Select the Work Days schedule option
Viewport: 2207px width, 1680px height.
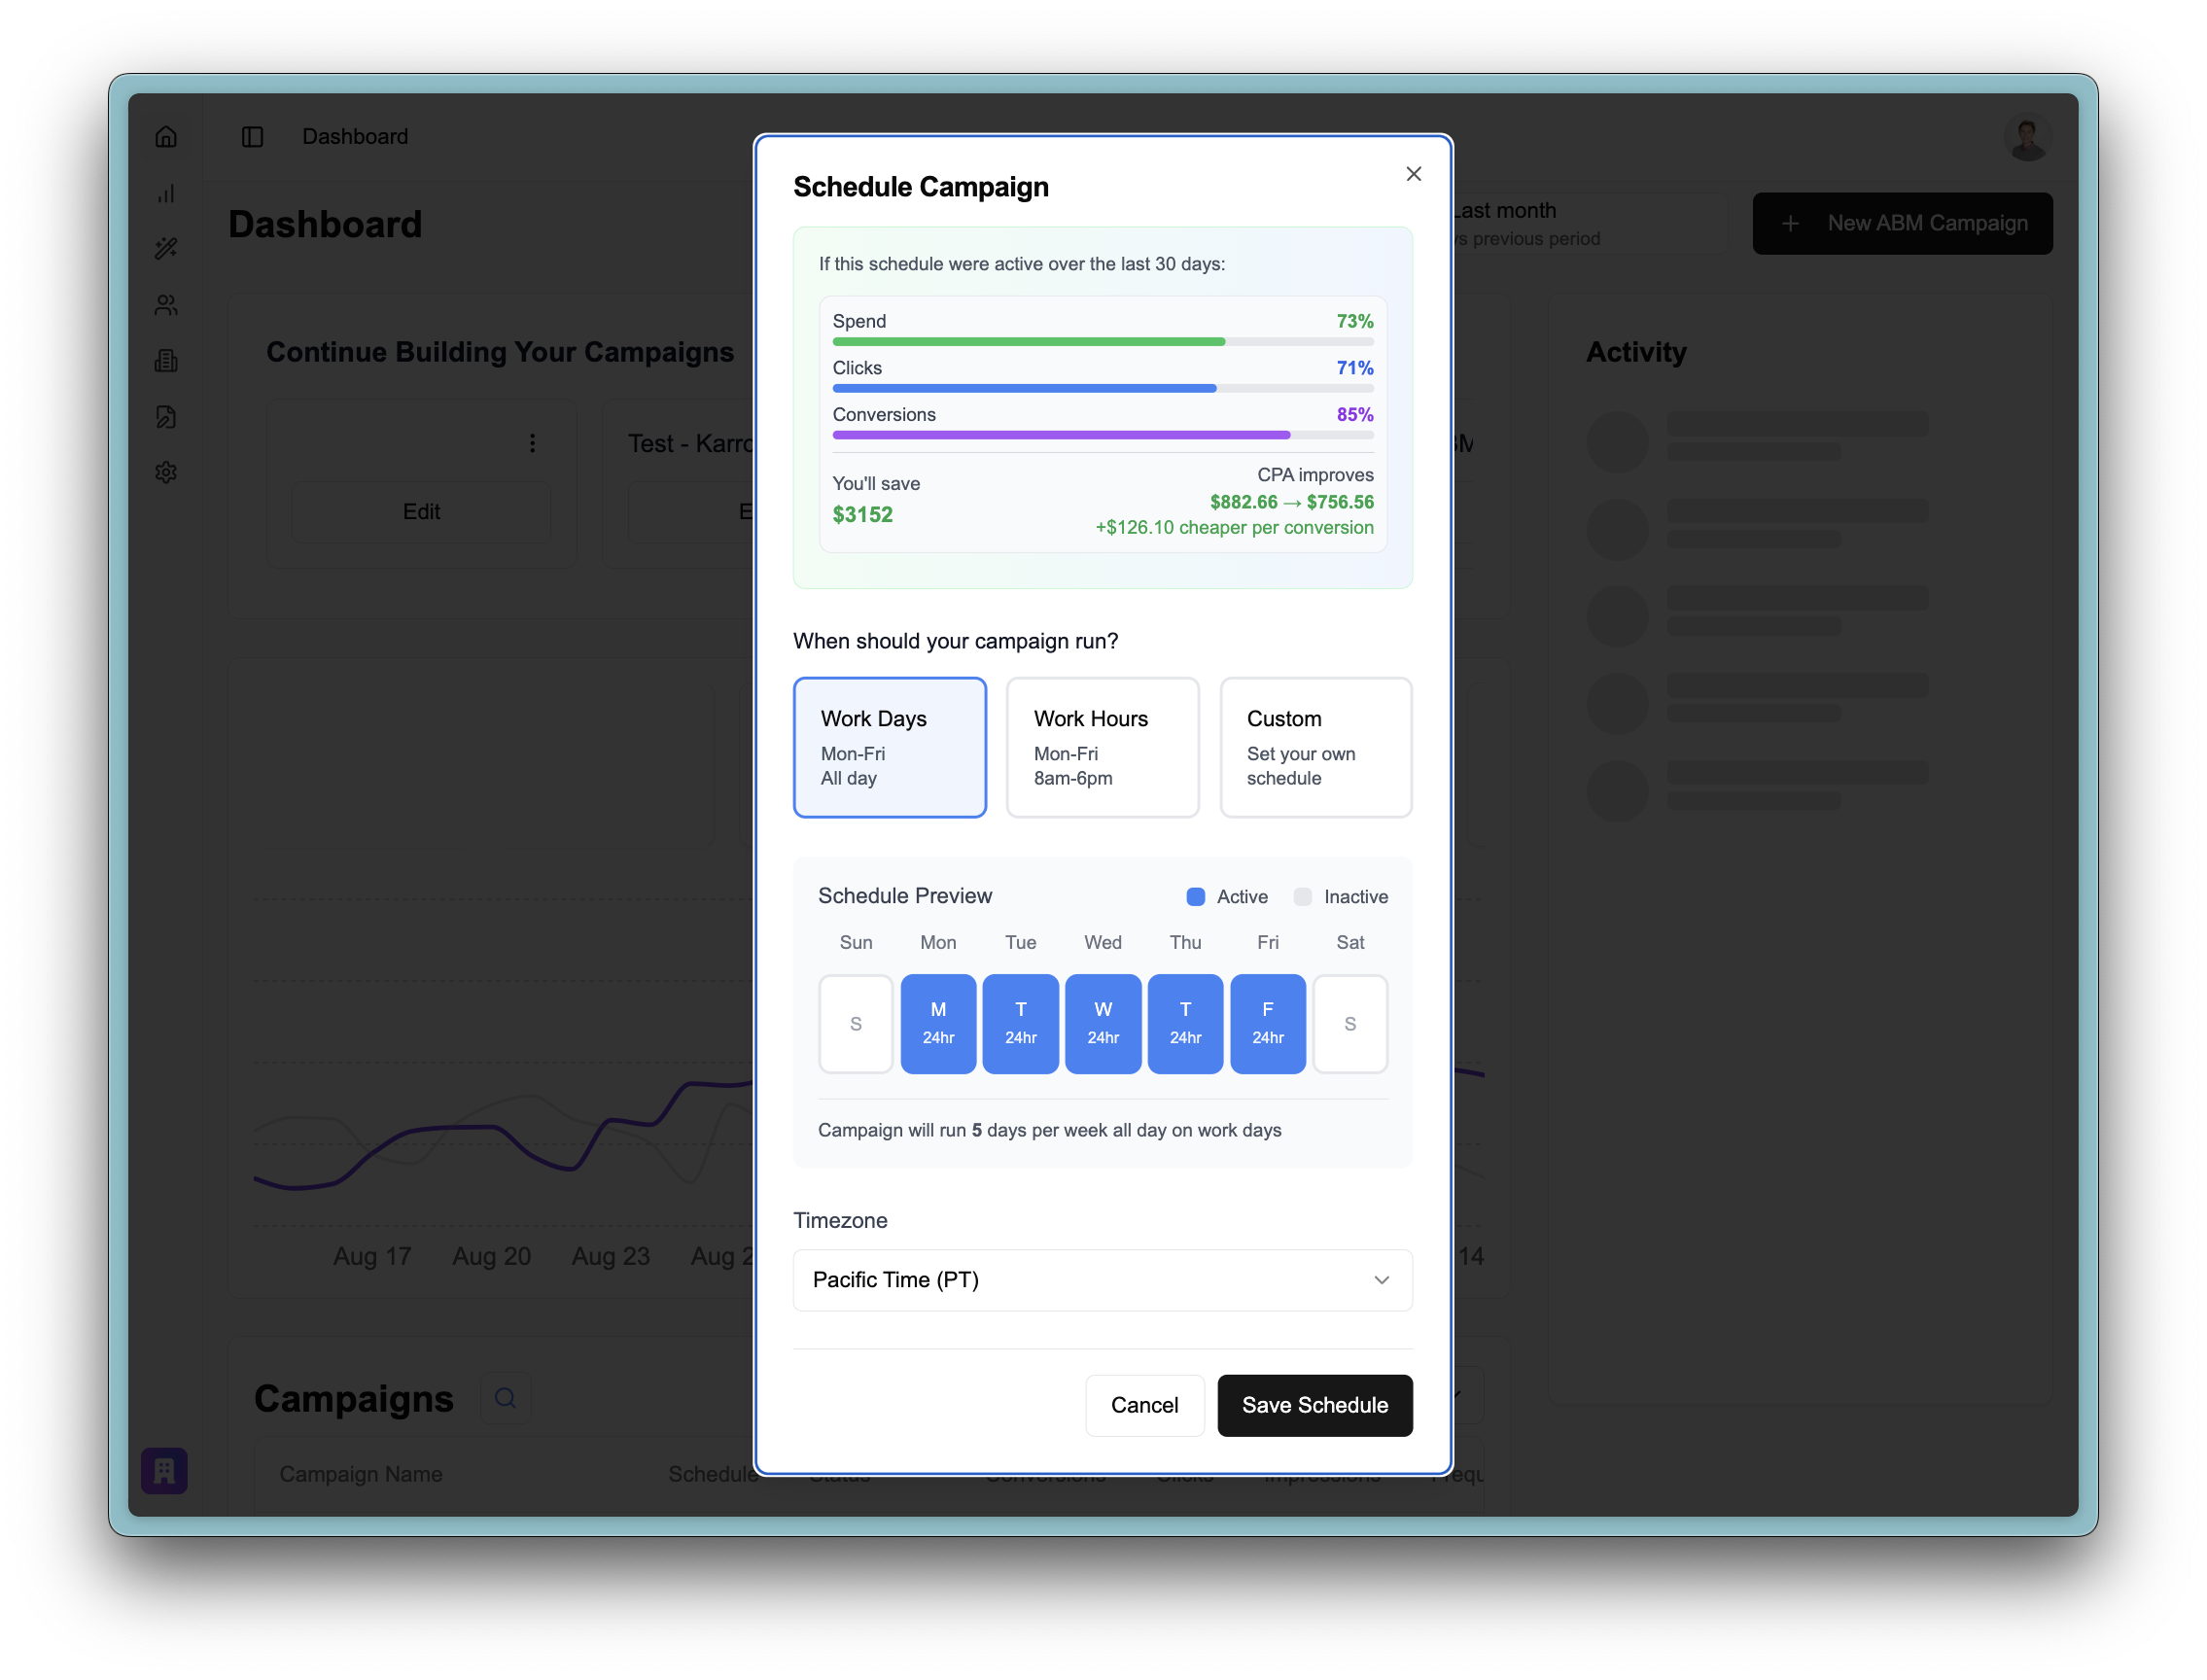pyautogui.click(x=889, y=747)
